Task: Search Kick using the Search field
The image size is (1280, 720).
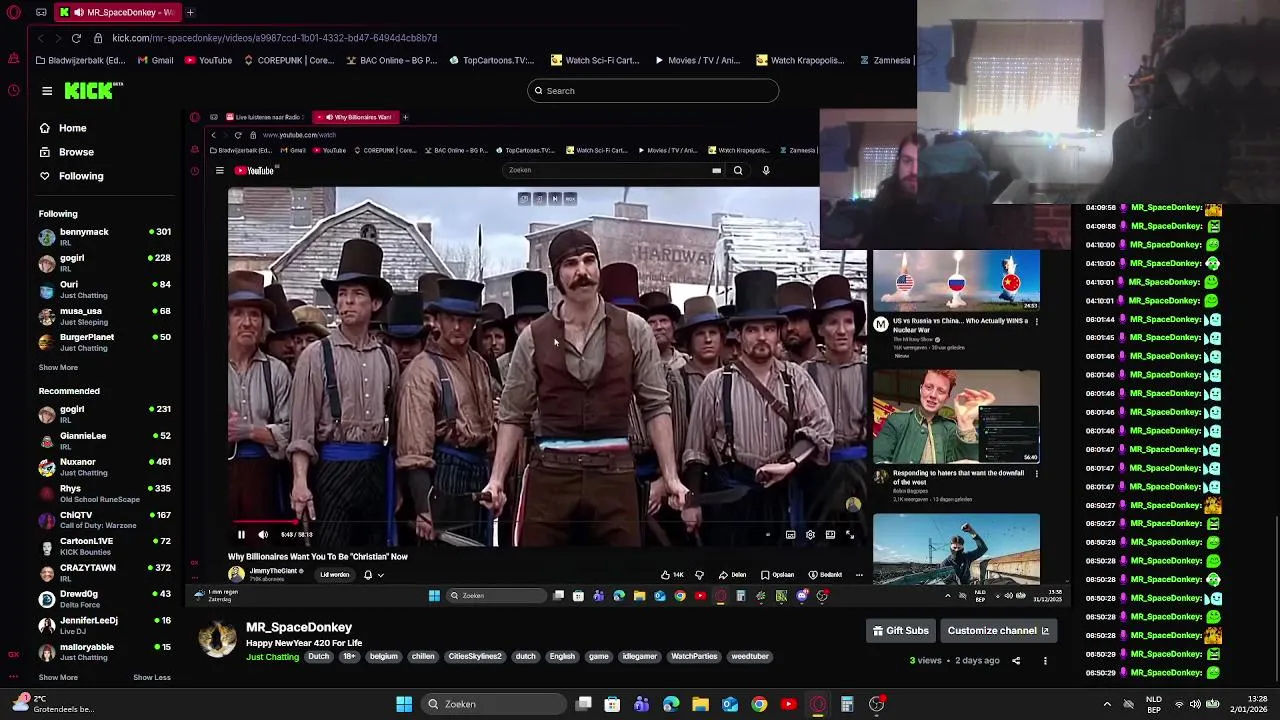Action: pos(653,91)
